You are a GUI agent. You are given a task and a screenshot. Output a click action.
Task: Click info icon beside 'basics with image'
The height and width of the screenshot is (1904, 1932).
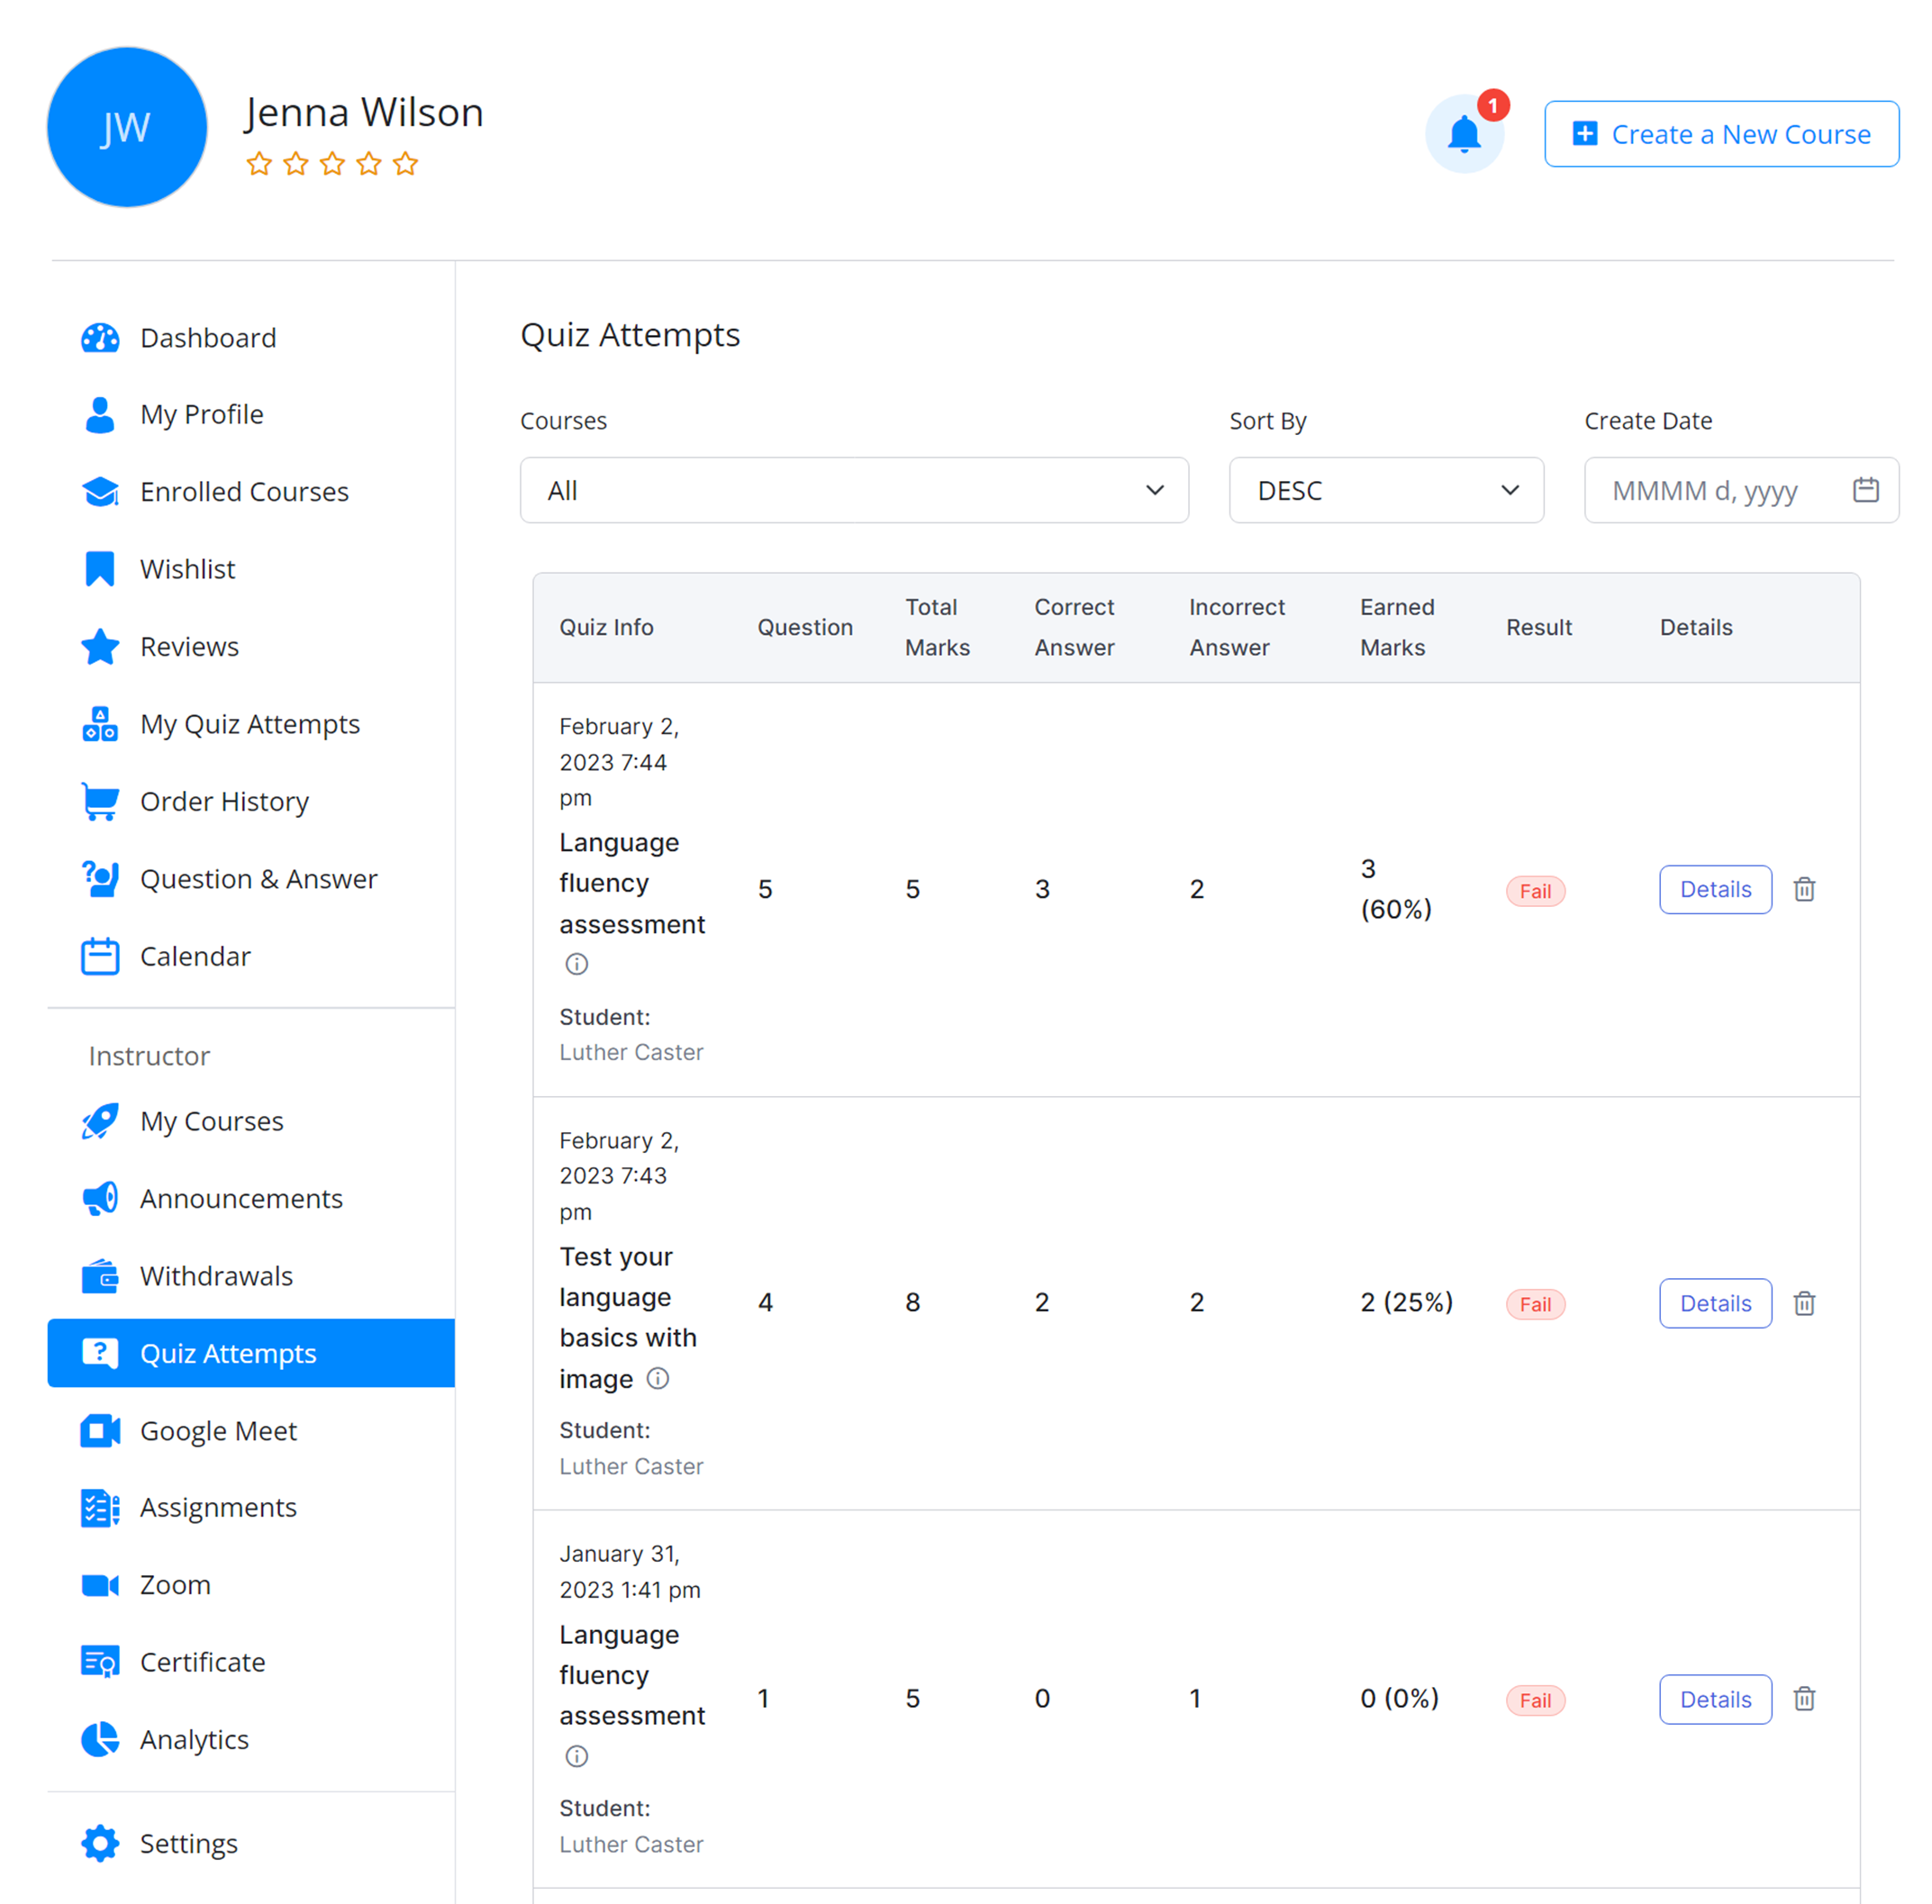(657, 1379)
